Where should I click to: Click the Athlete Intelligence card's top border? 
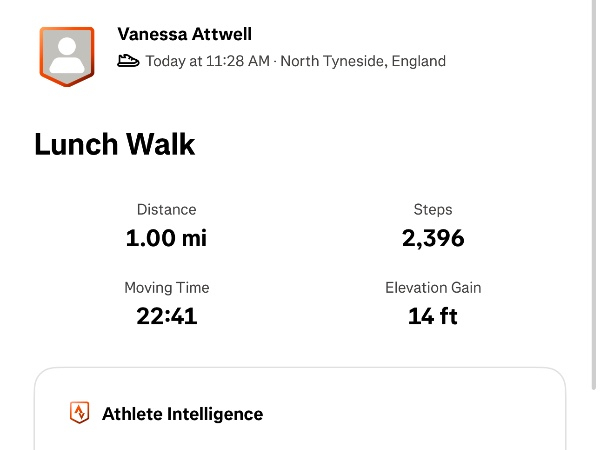(300, 368)
